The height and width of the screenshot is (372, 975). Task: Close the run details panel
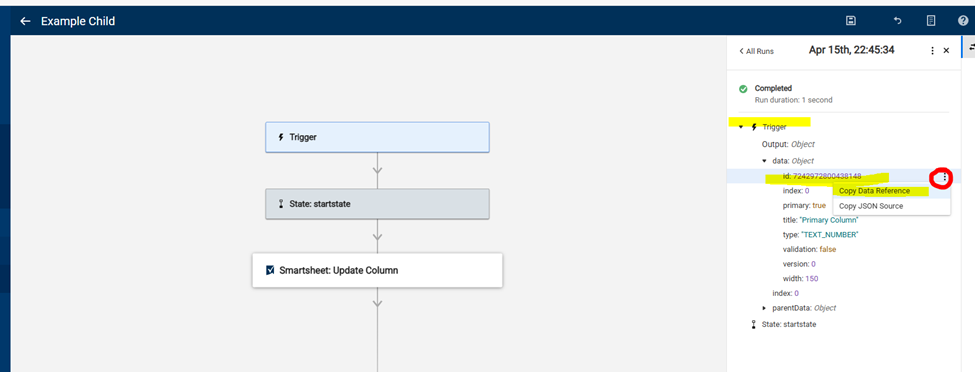coord(946,50)
